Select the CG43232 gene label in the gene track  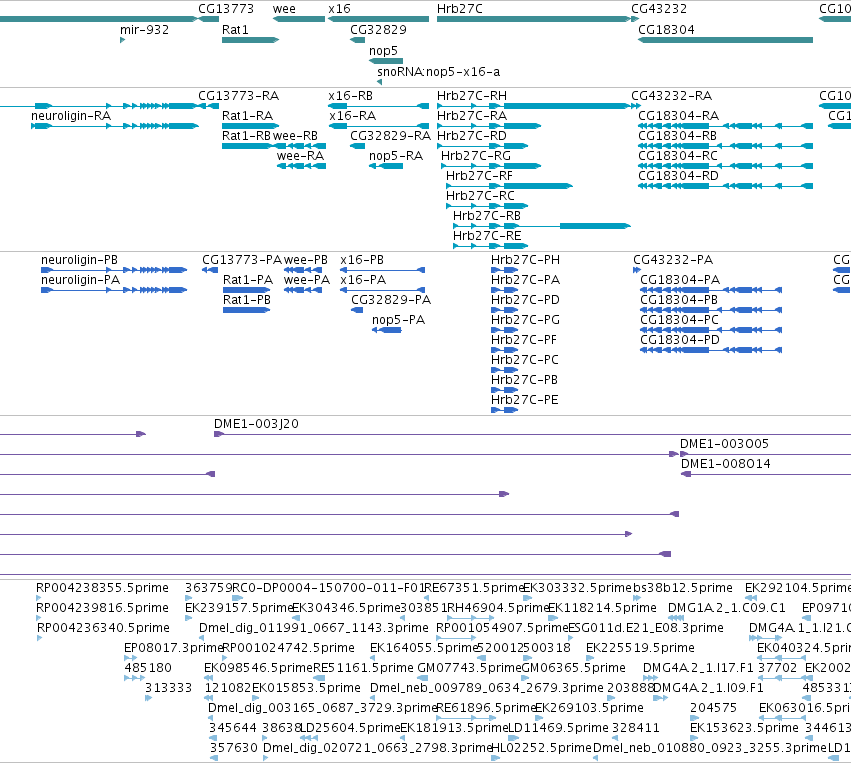[x=659, y=9]
